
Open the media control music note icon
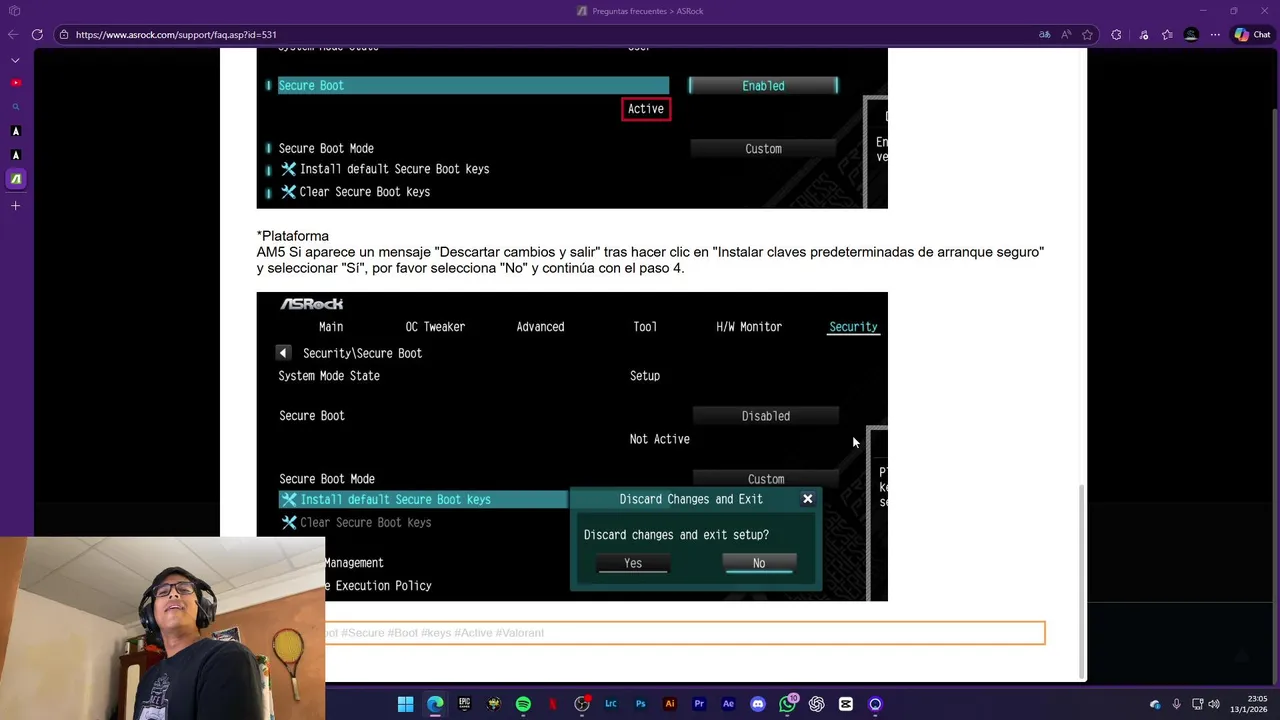[x=1144, y=34]
